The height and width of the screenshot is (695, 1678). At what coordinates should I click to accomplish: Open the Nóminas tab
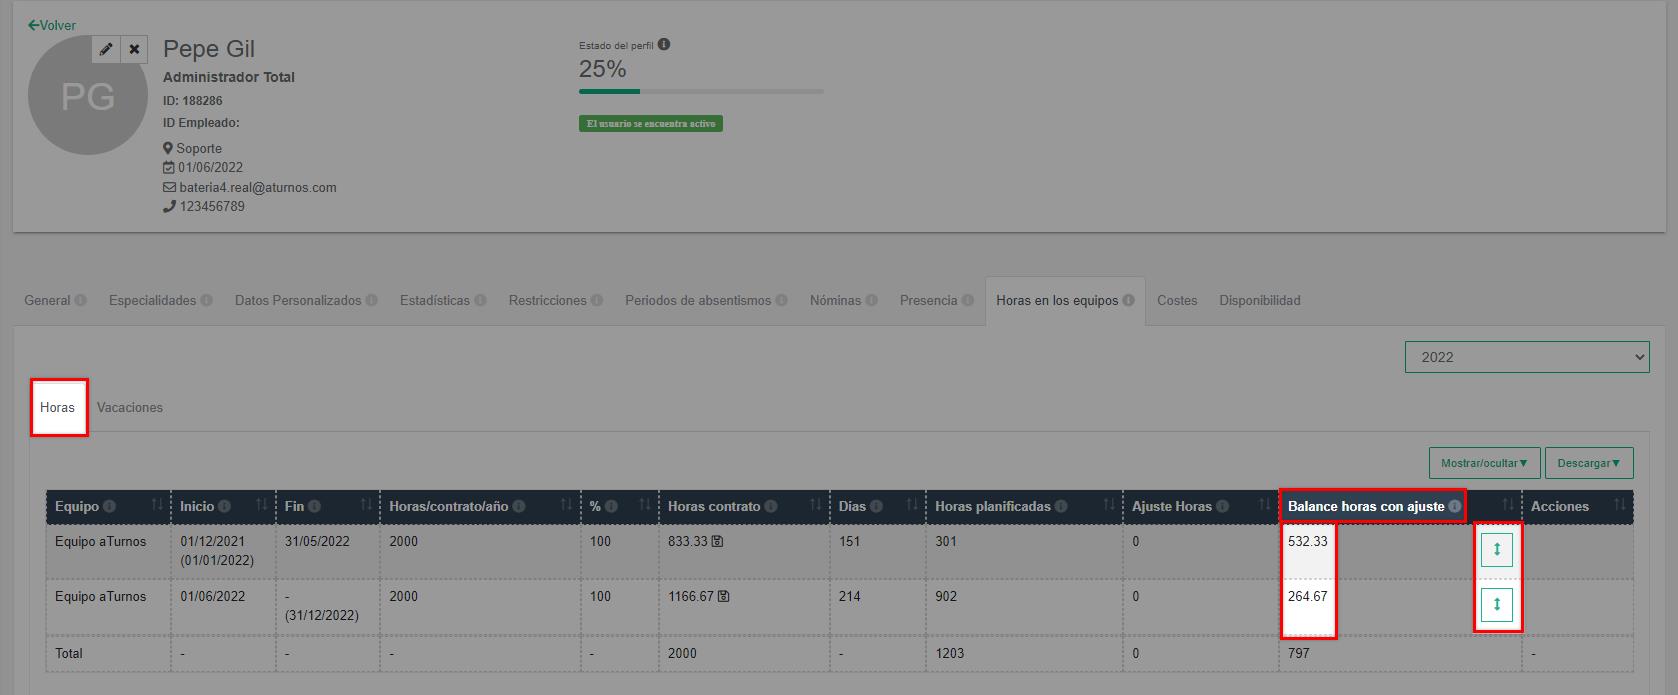point(835,301)
